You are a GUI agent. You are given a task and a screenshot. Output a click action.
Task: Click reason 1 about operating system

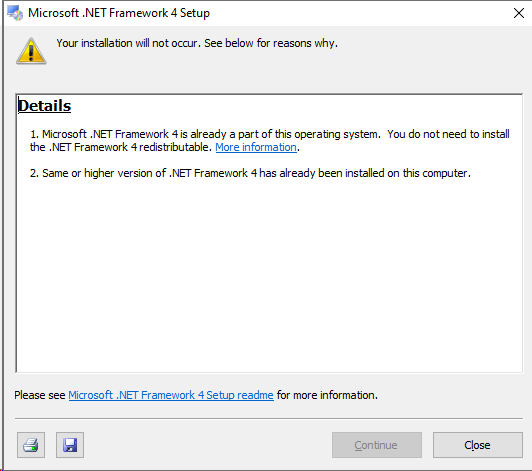(270, 140)
